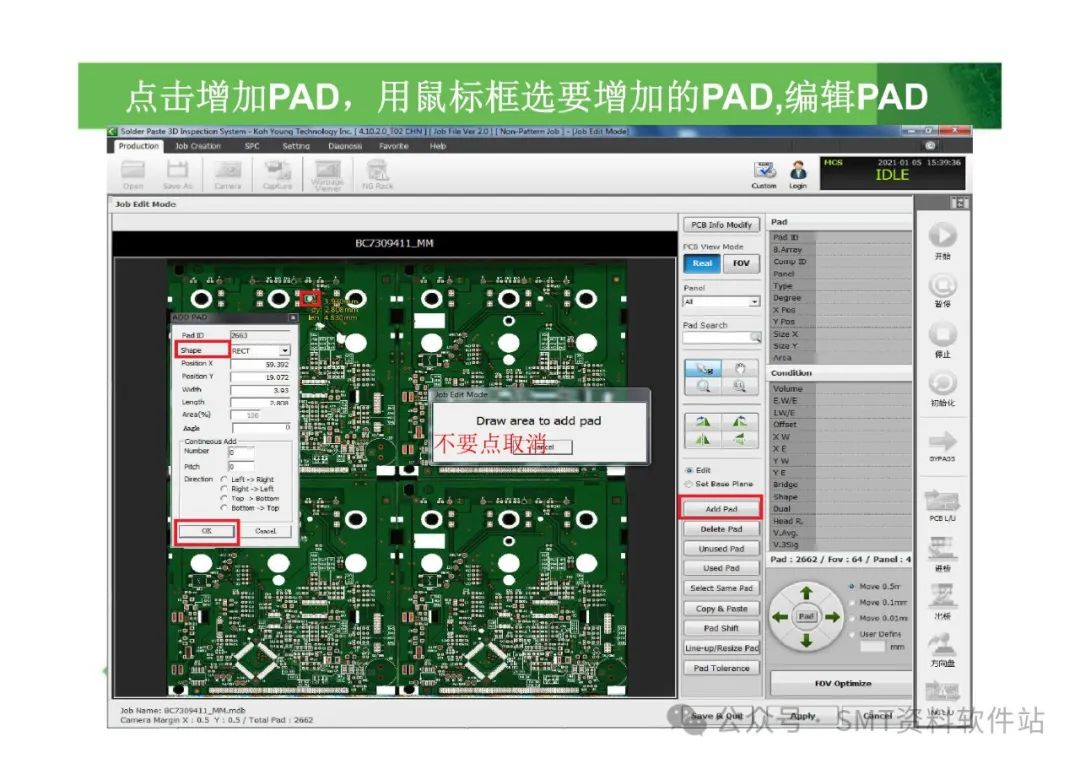
Task: Select the Edit radio button
Action: click(x=689, y=470)
